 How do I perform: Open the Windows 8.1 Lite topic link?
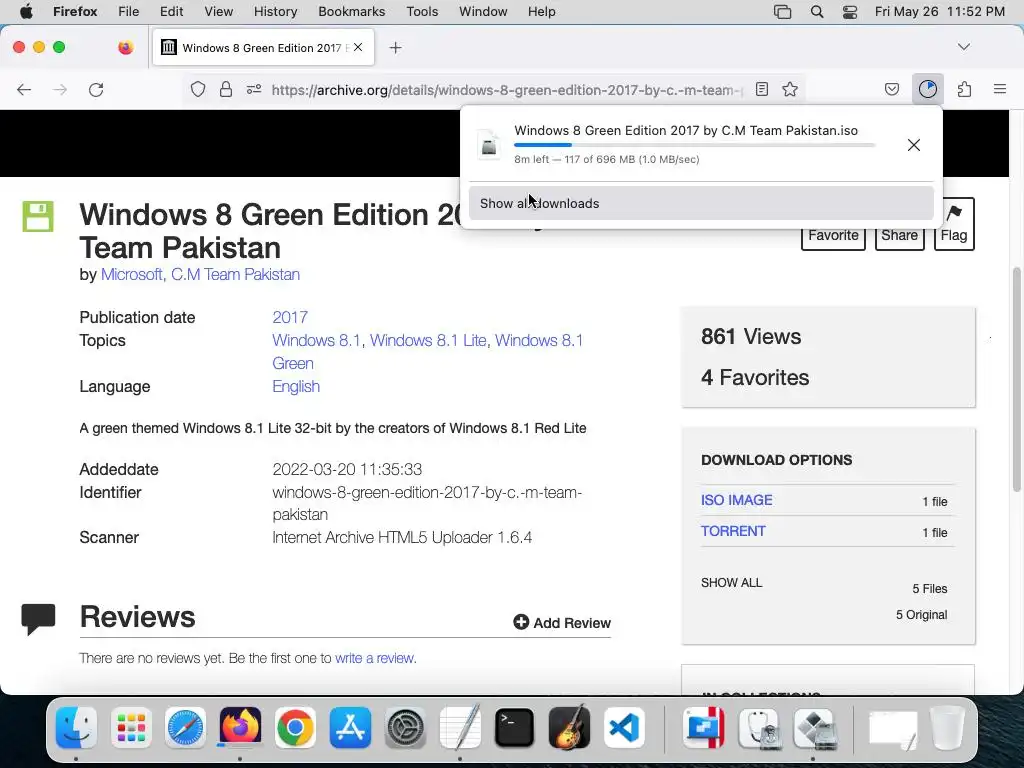[428, 340]
